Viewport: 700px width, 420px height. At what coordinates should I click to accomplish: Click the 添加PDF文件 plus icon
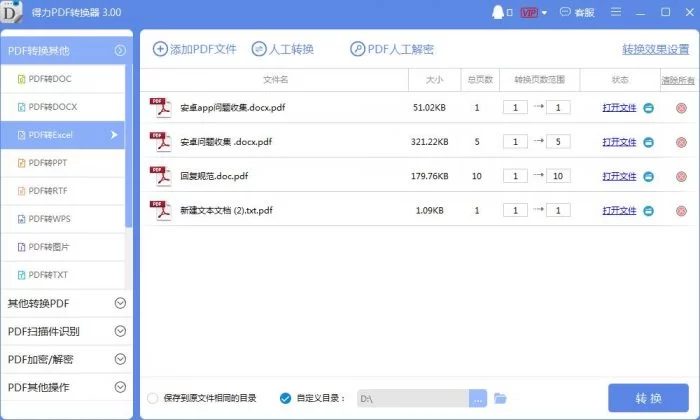click(x=160, y=49)
